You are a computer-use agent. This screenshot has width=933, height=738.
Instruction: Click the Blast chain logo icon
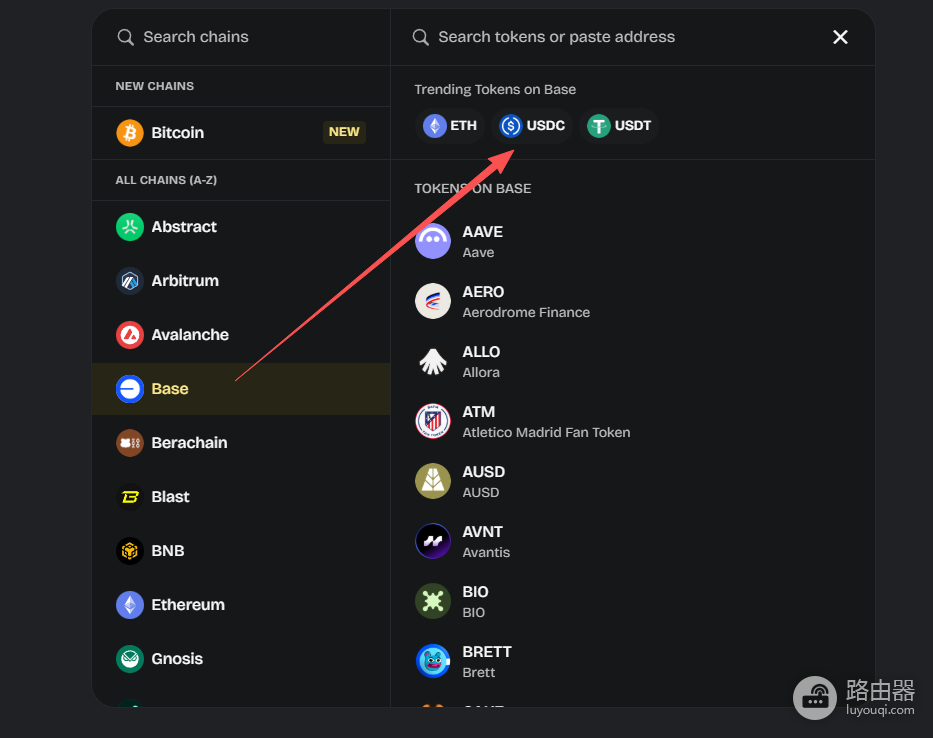point(130,497)
